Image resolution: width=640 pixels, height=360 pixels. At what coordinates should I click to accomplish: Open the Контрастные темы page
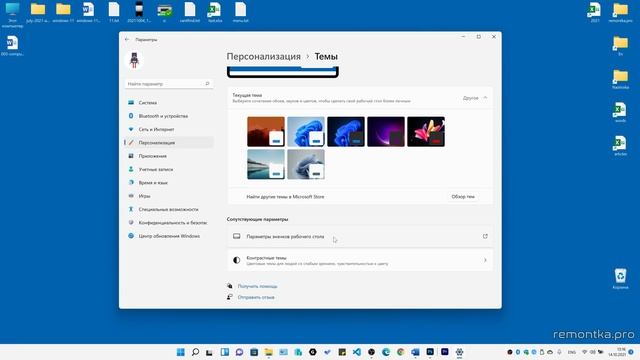tap(360, 260)
